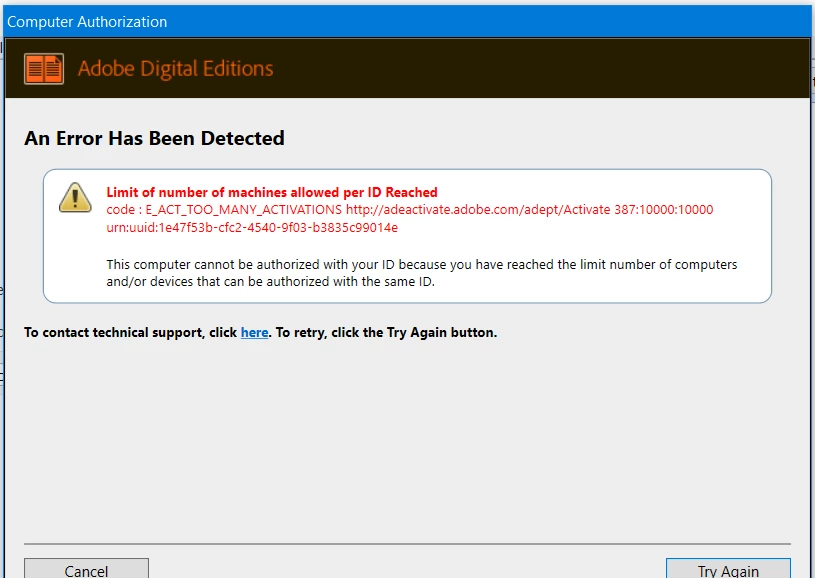Click the Adobe Digital Editions banner title

[x=176, y=69]
